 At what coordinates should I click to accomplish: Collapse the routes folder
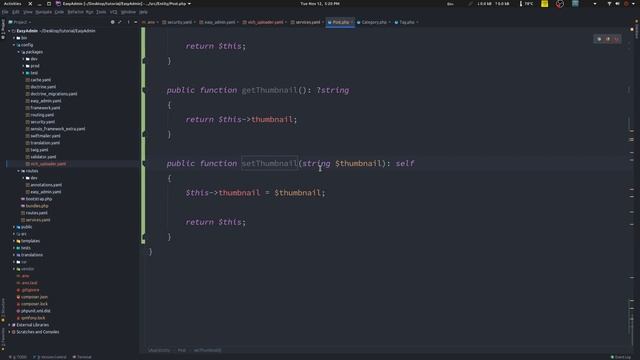click(x=19, y=171)
